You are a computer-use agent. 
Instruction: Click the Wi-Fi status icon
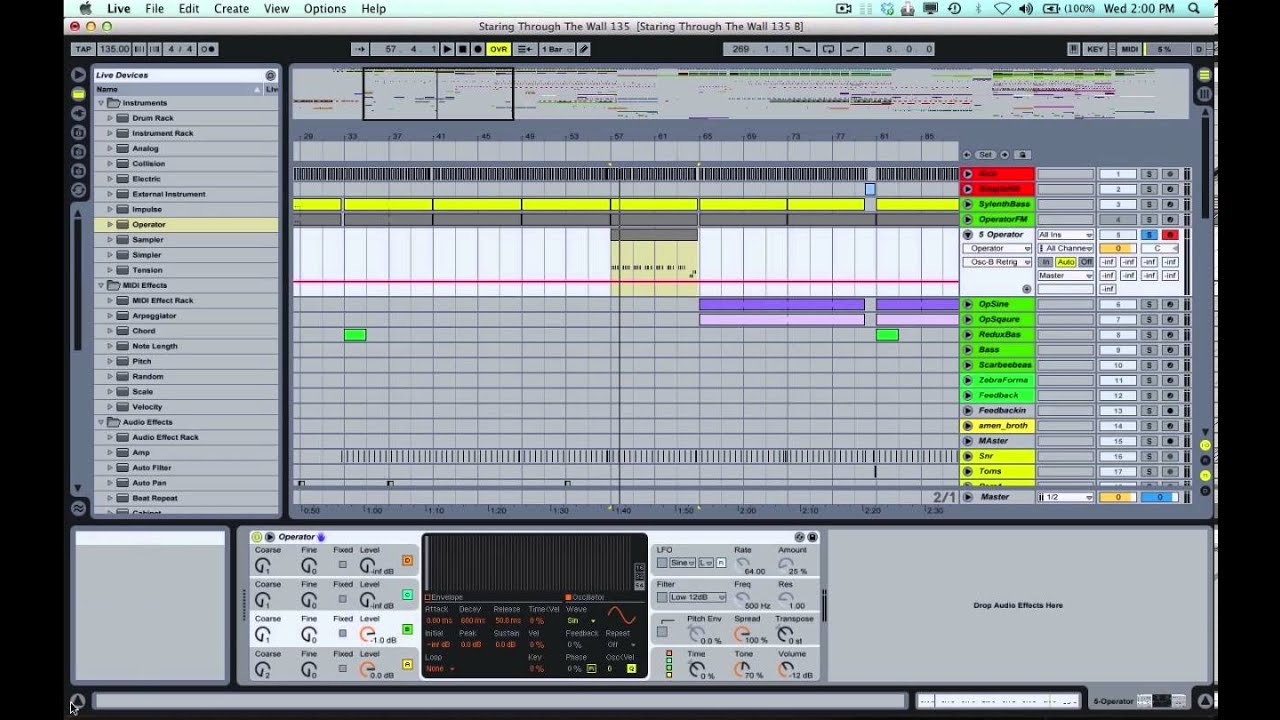(1003, 9)
